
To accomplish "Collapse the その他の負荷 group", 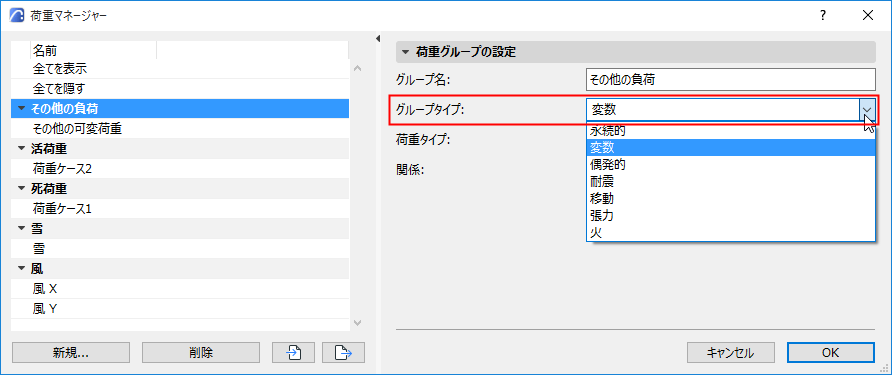I will click(x=22, y=109).
